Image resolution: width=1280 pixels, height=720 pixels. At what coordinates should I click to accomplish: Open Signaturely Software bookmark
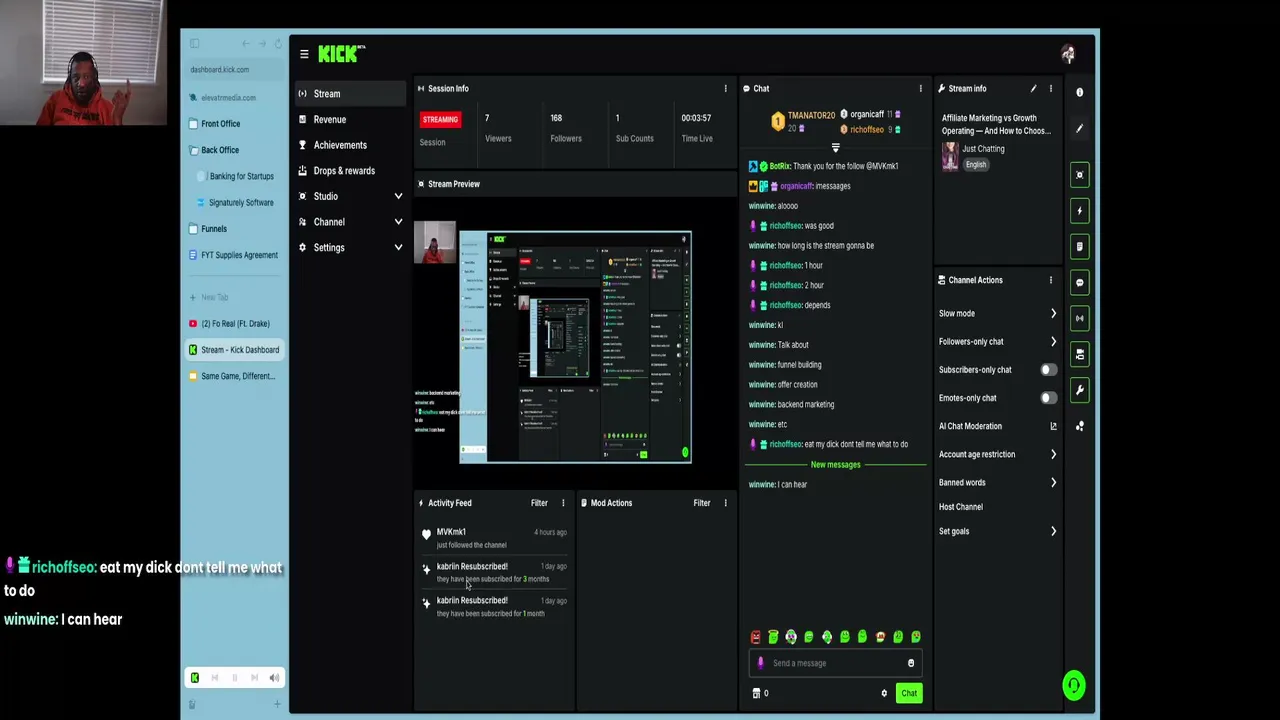pos(236,203)
